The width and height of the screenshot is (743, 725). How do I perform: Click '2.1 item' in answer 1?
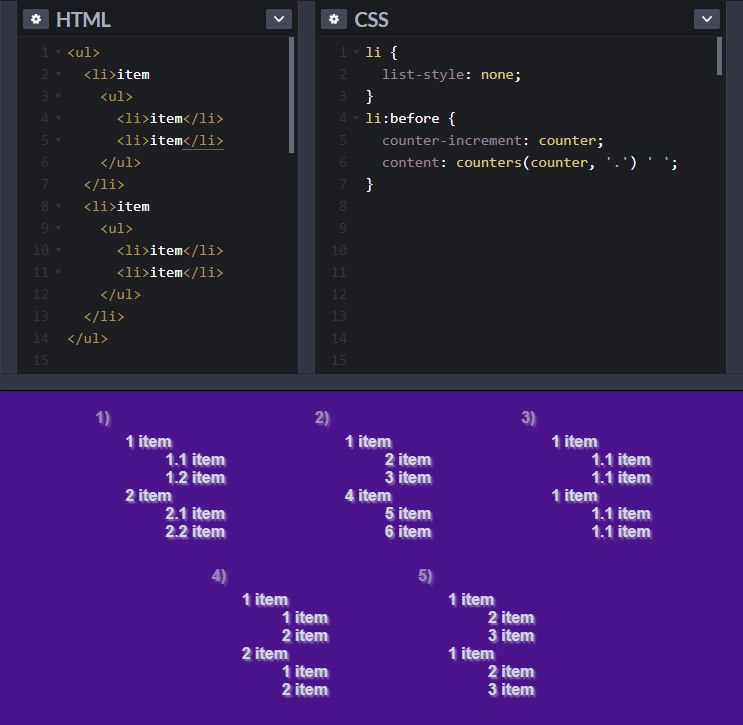[195, 514]
